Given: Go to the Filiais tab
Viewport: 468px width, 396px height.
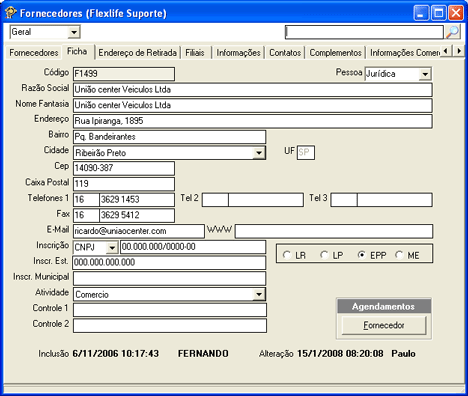Looking at the screenshot, I should tap(195, 53).
